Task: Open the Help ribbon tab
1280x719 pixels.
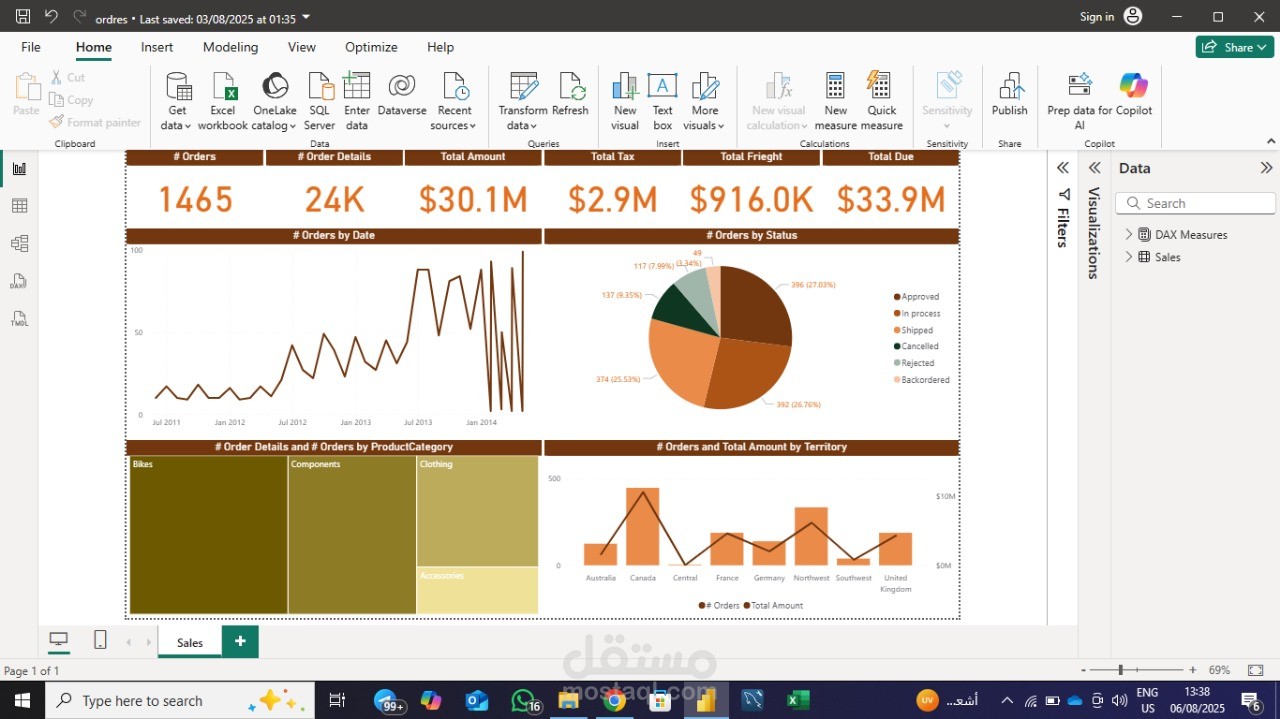Action: [x=440, y=47]
